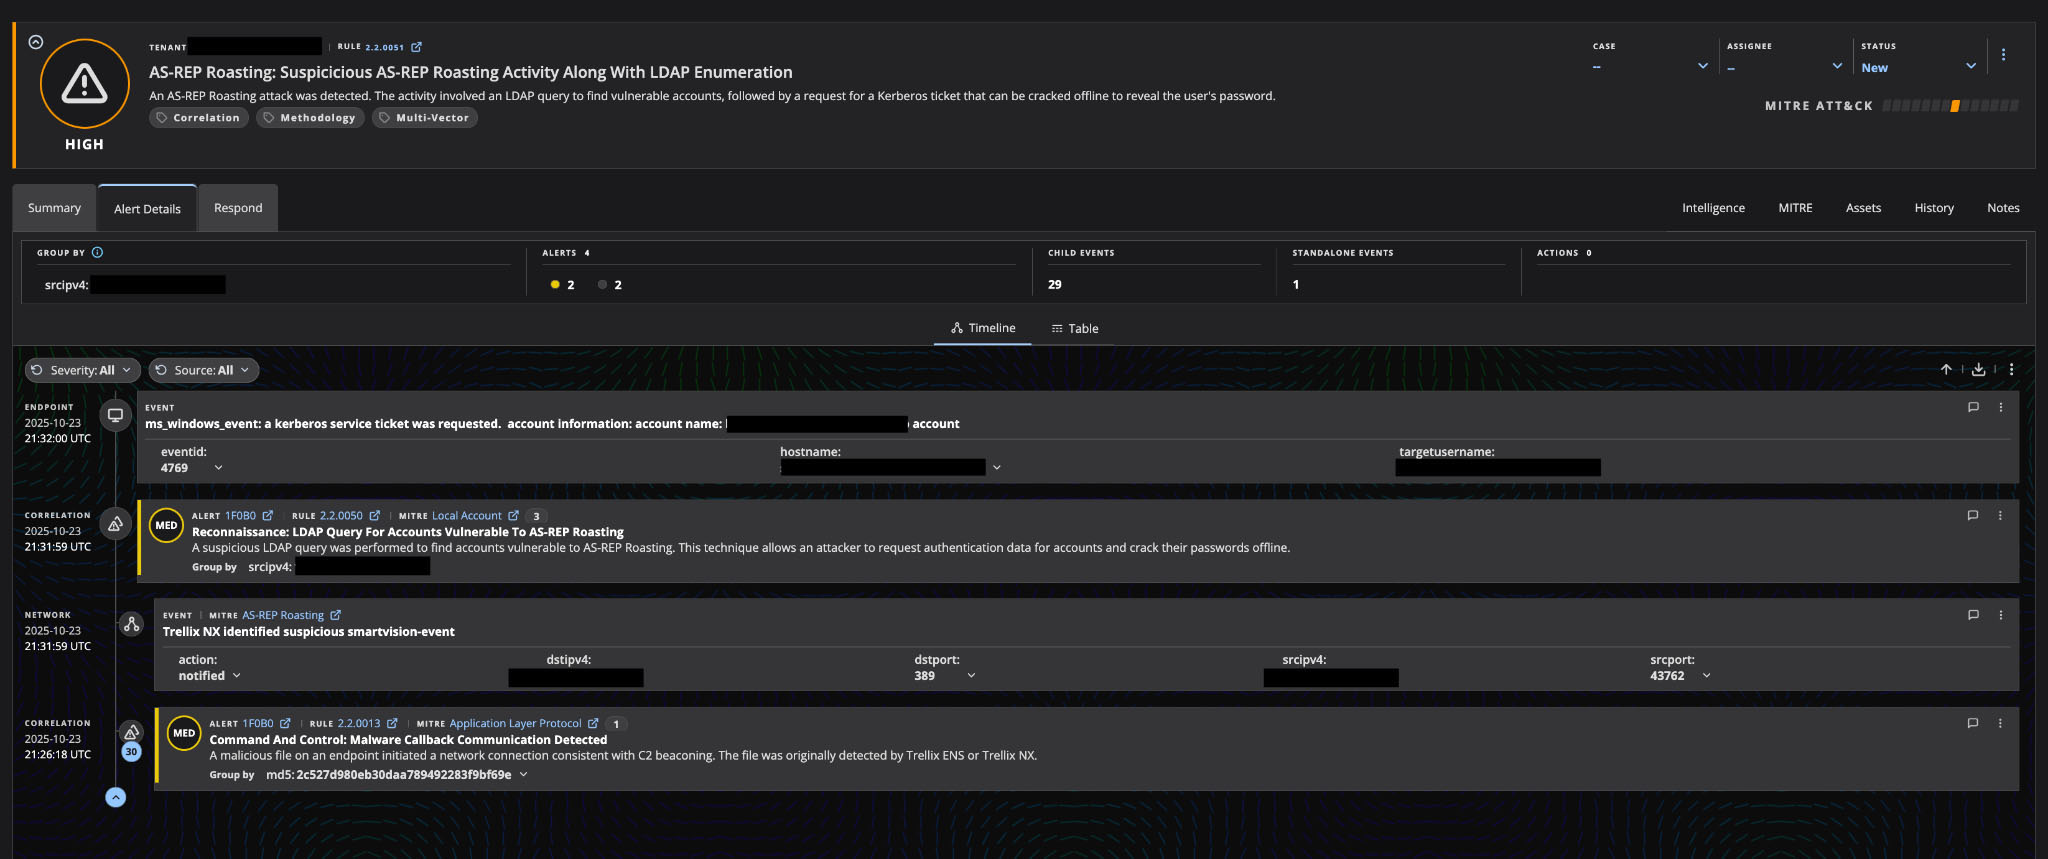Open the Status dropdown showing New
Viewport: 2048px width, 859px height.
pos(1917,67)
